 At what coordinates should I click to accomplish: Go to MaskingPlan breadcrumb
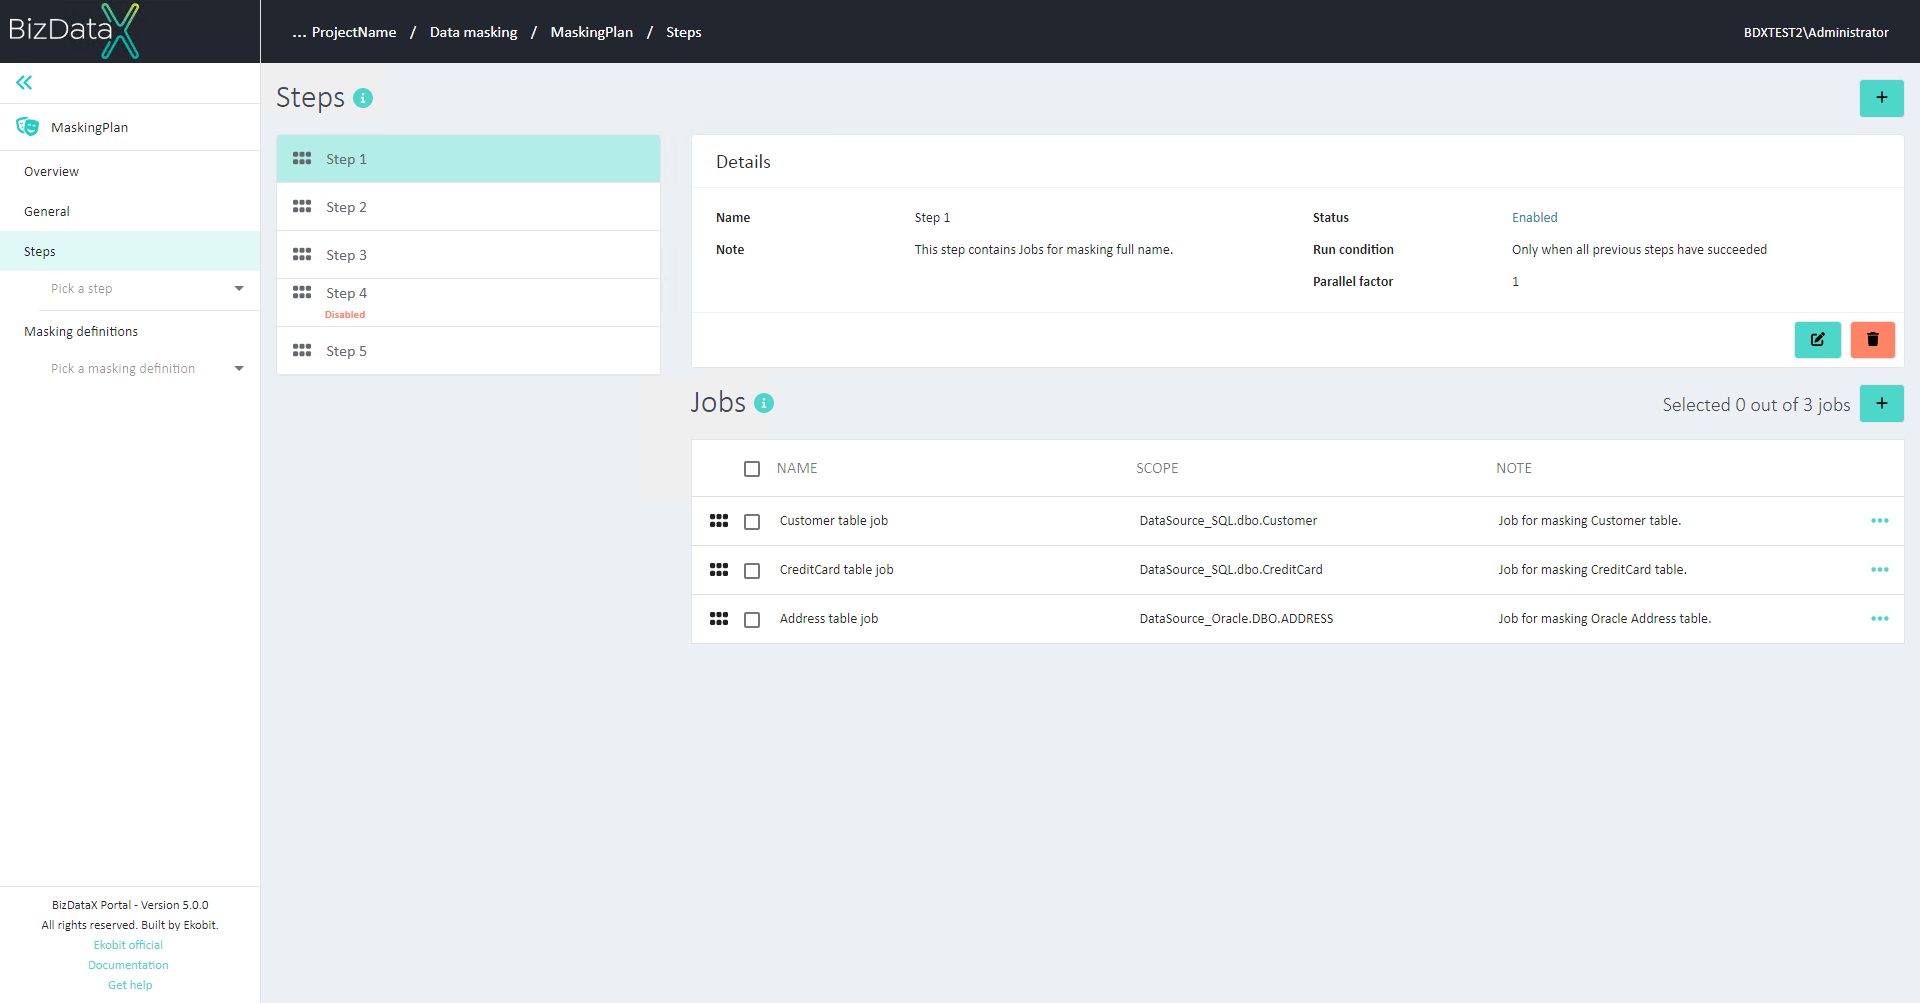pos(591,32)
